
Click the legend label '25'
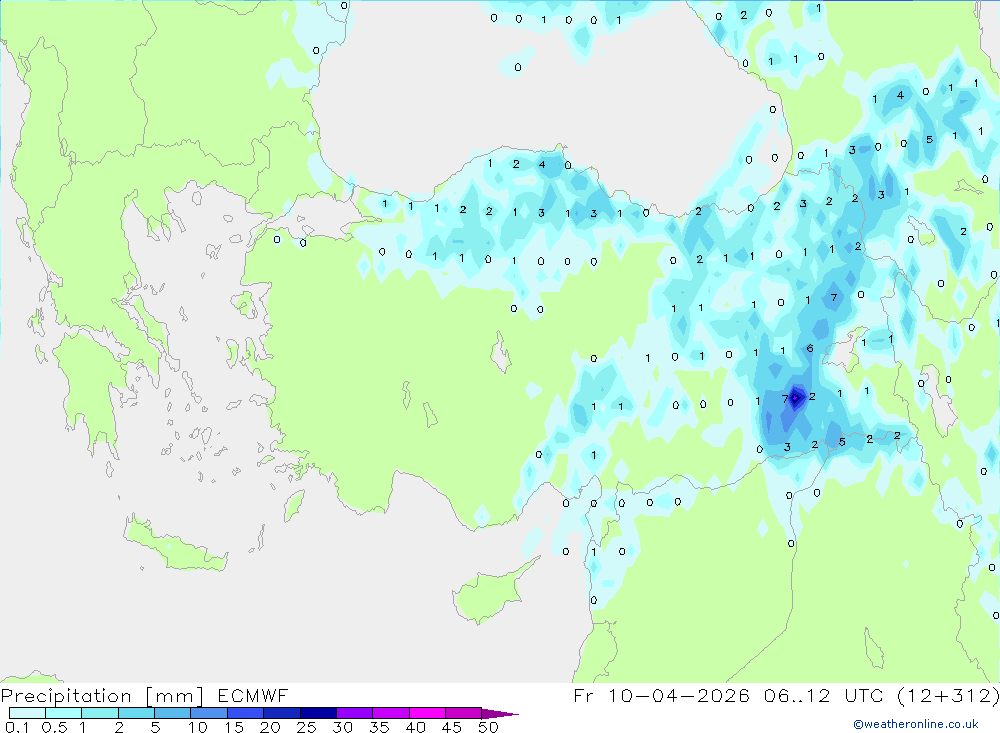tap(307, 727)
